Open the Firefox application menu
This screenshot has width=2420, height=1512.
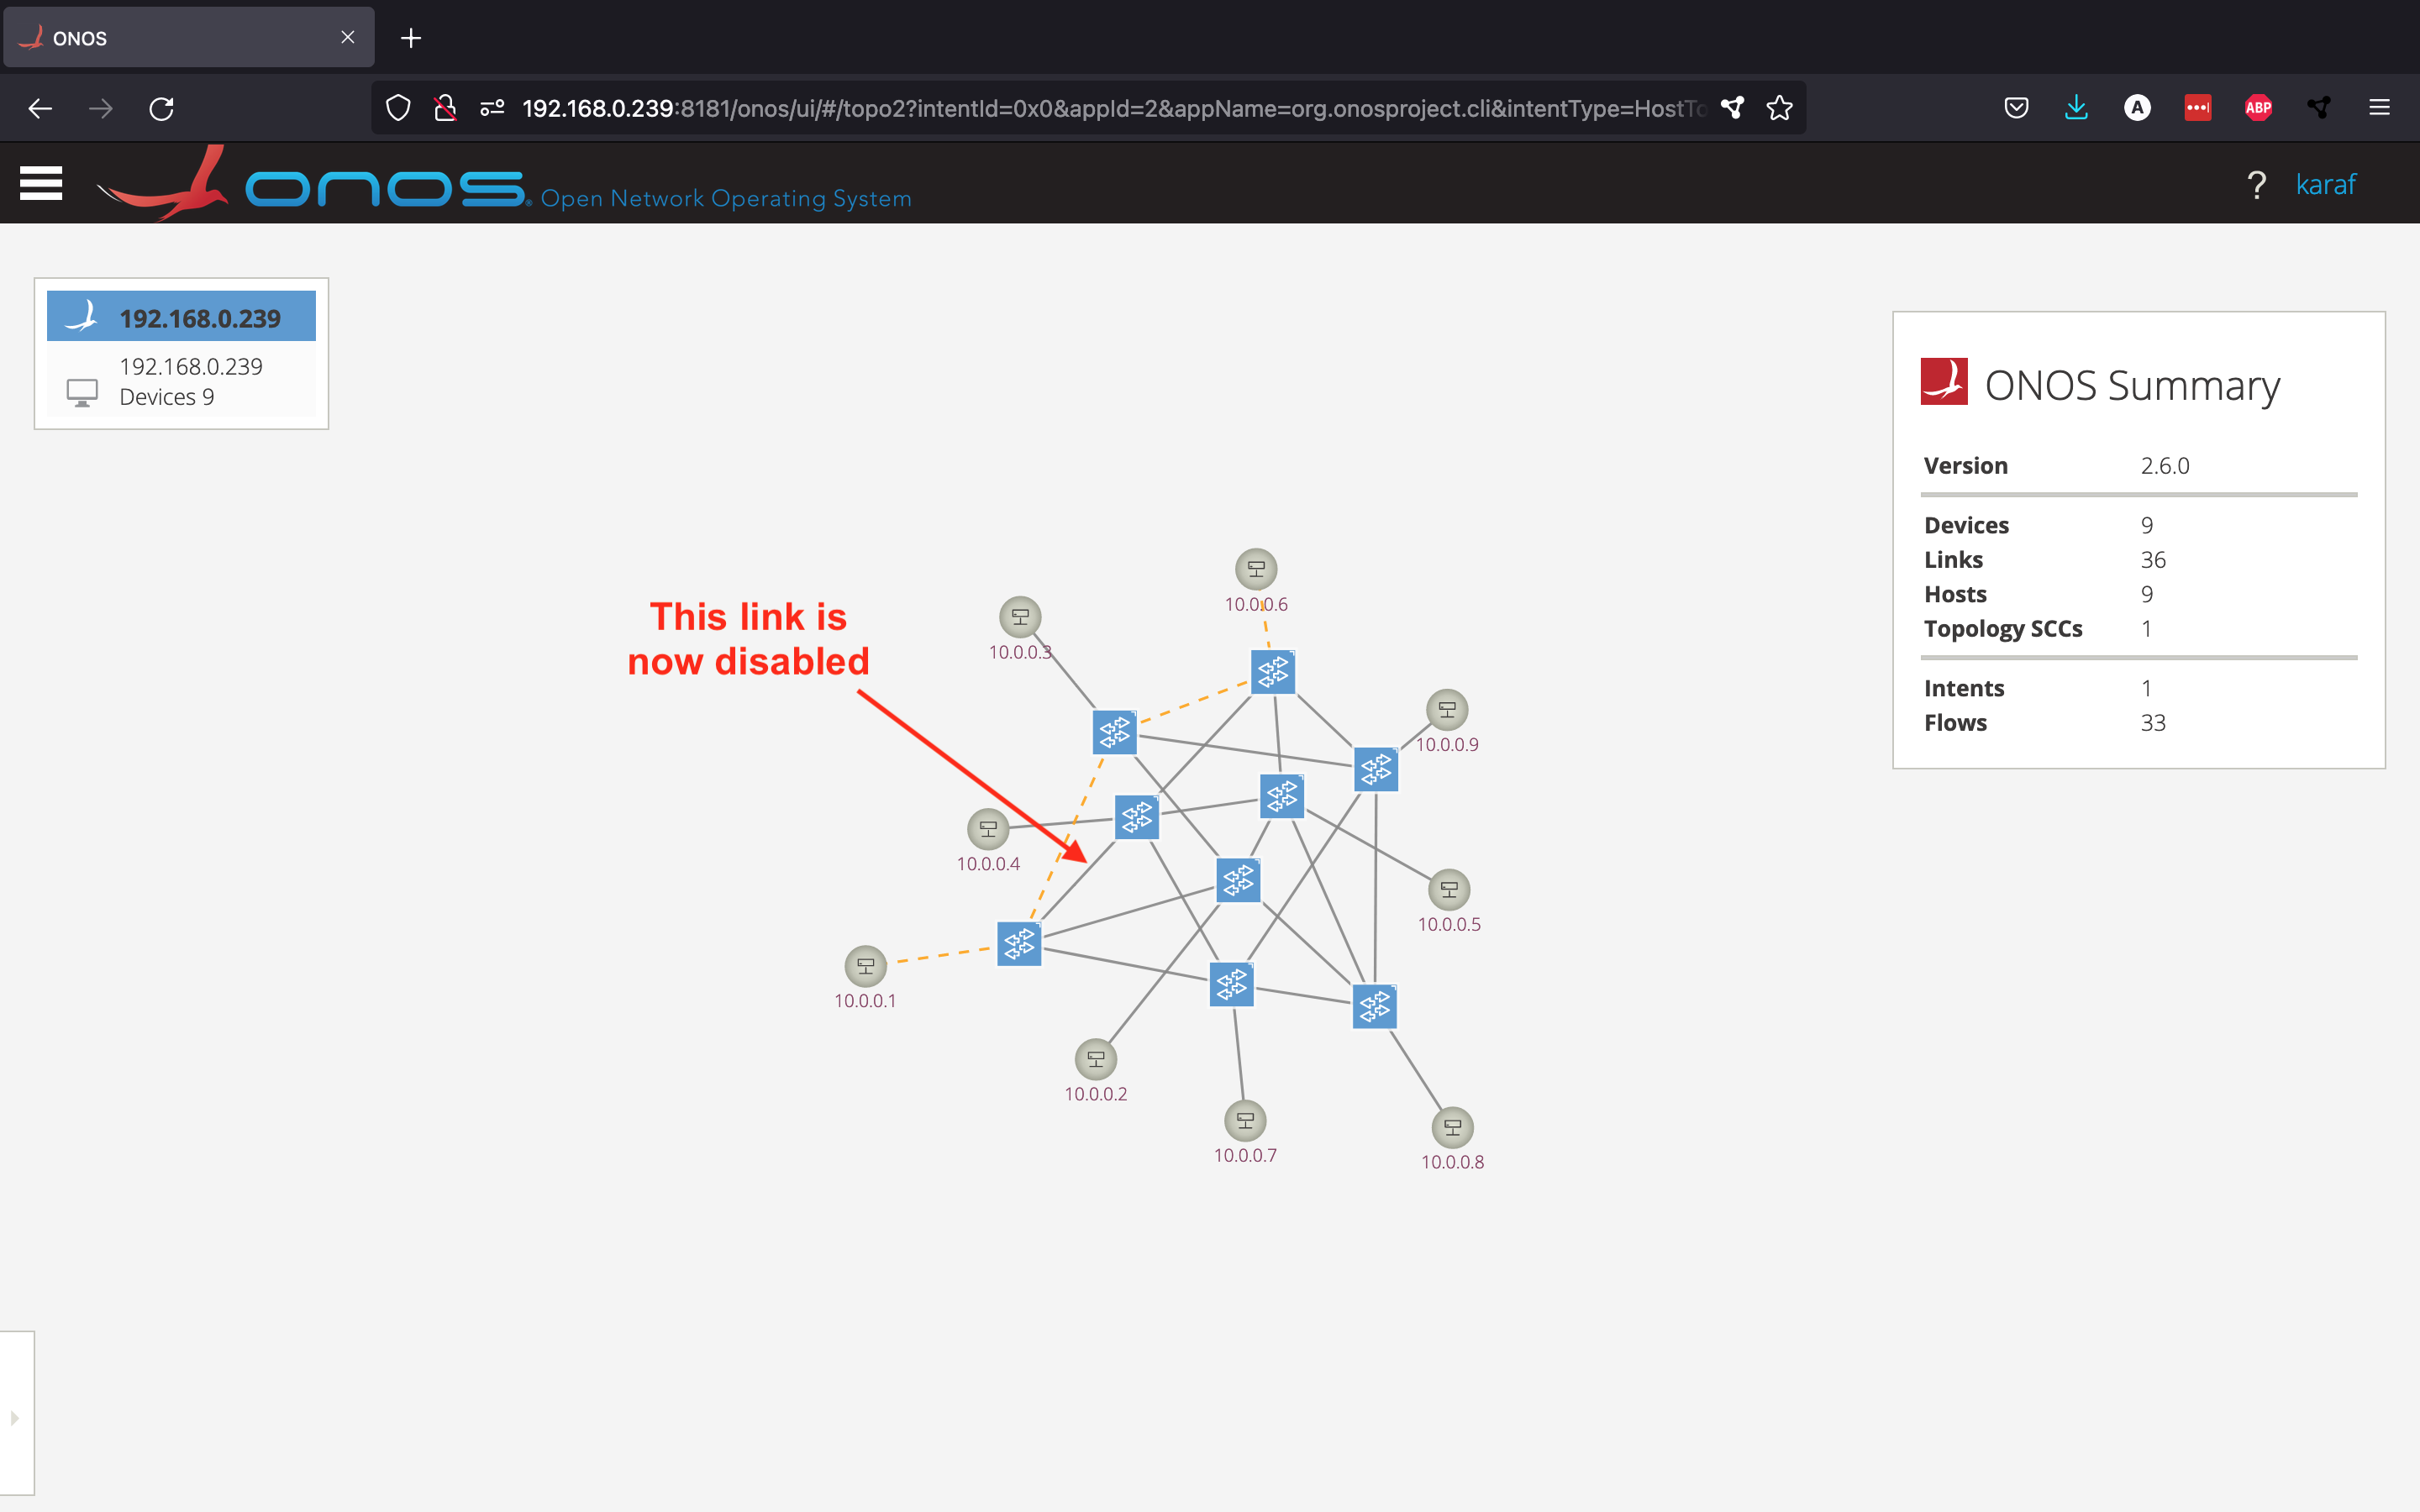pyautogui.click(x=2380, y=108)
